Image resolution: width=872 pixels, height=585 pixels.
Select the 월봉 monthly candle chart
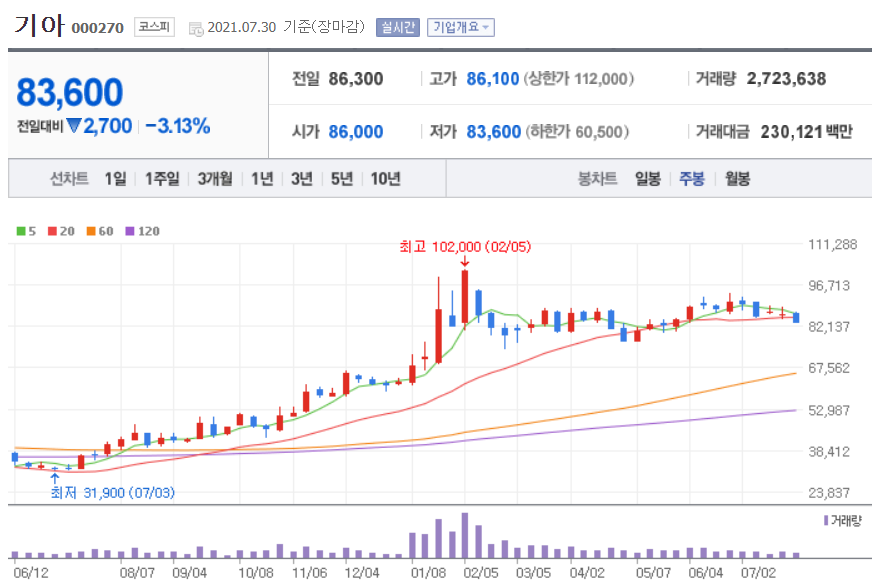pos(737,179)
